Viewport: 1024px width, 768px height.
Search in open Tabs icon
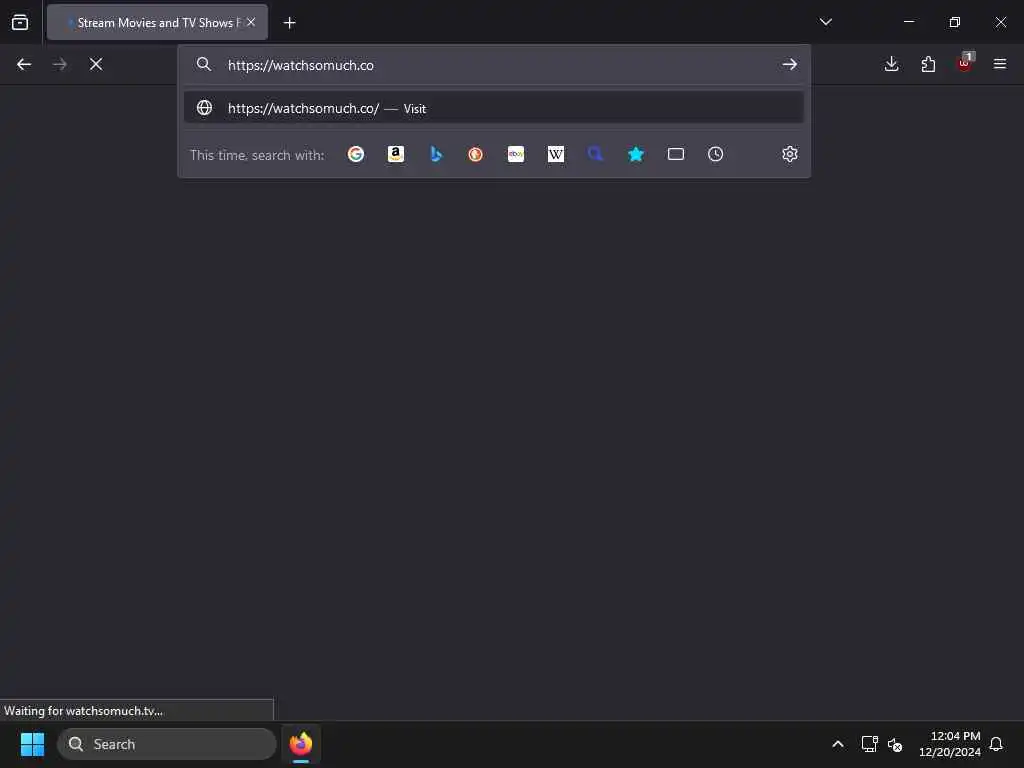coord(676,154)
